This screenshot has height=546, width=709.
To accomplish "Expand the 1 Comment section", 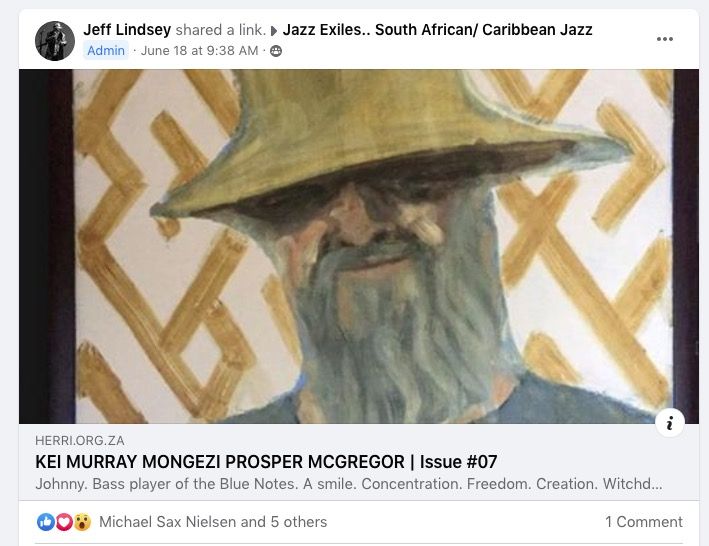I will point(644,522).
